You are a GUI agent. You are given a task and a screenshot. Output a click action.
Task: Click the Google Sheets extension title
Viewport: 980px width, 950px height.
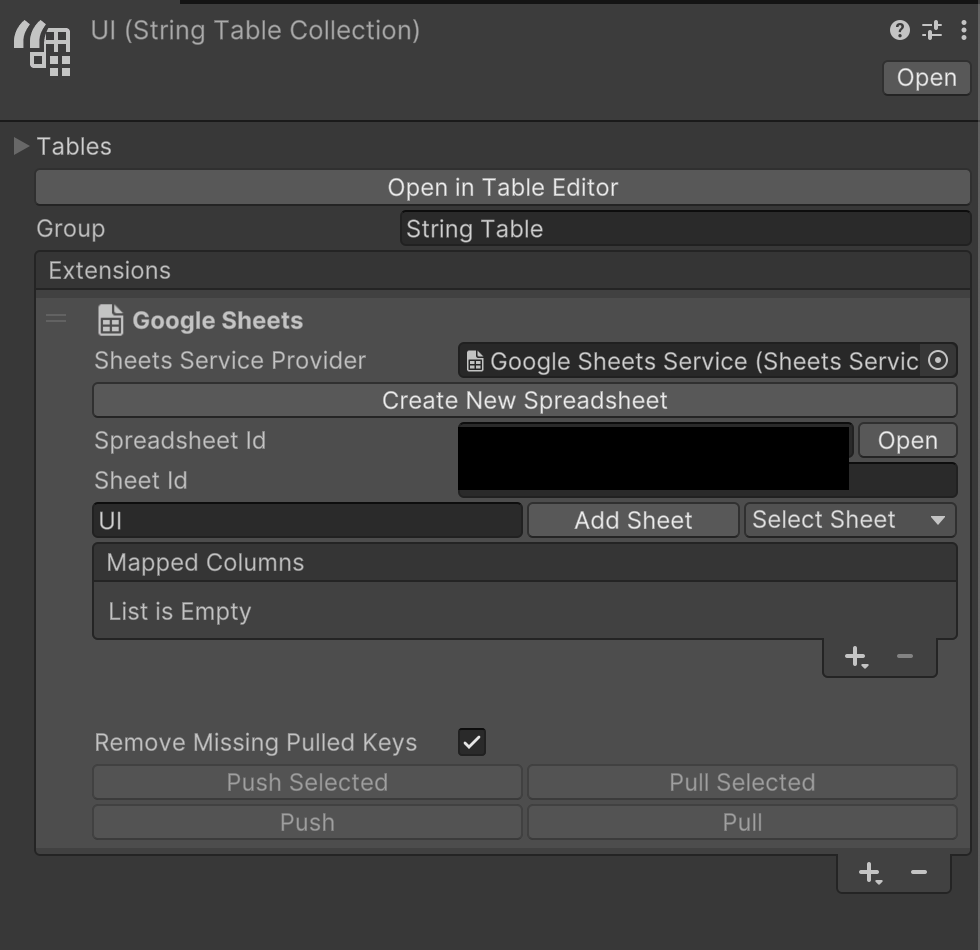click(x=218, y=321)
